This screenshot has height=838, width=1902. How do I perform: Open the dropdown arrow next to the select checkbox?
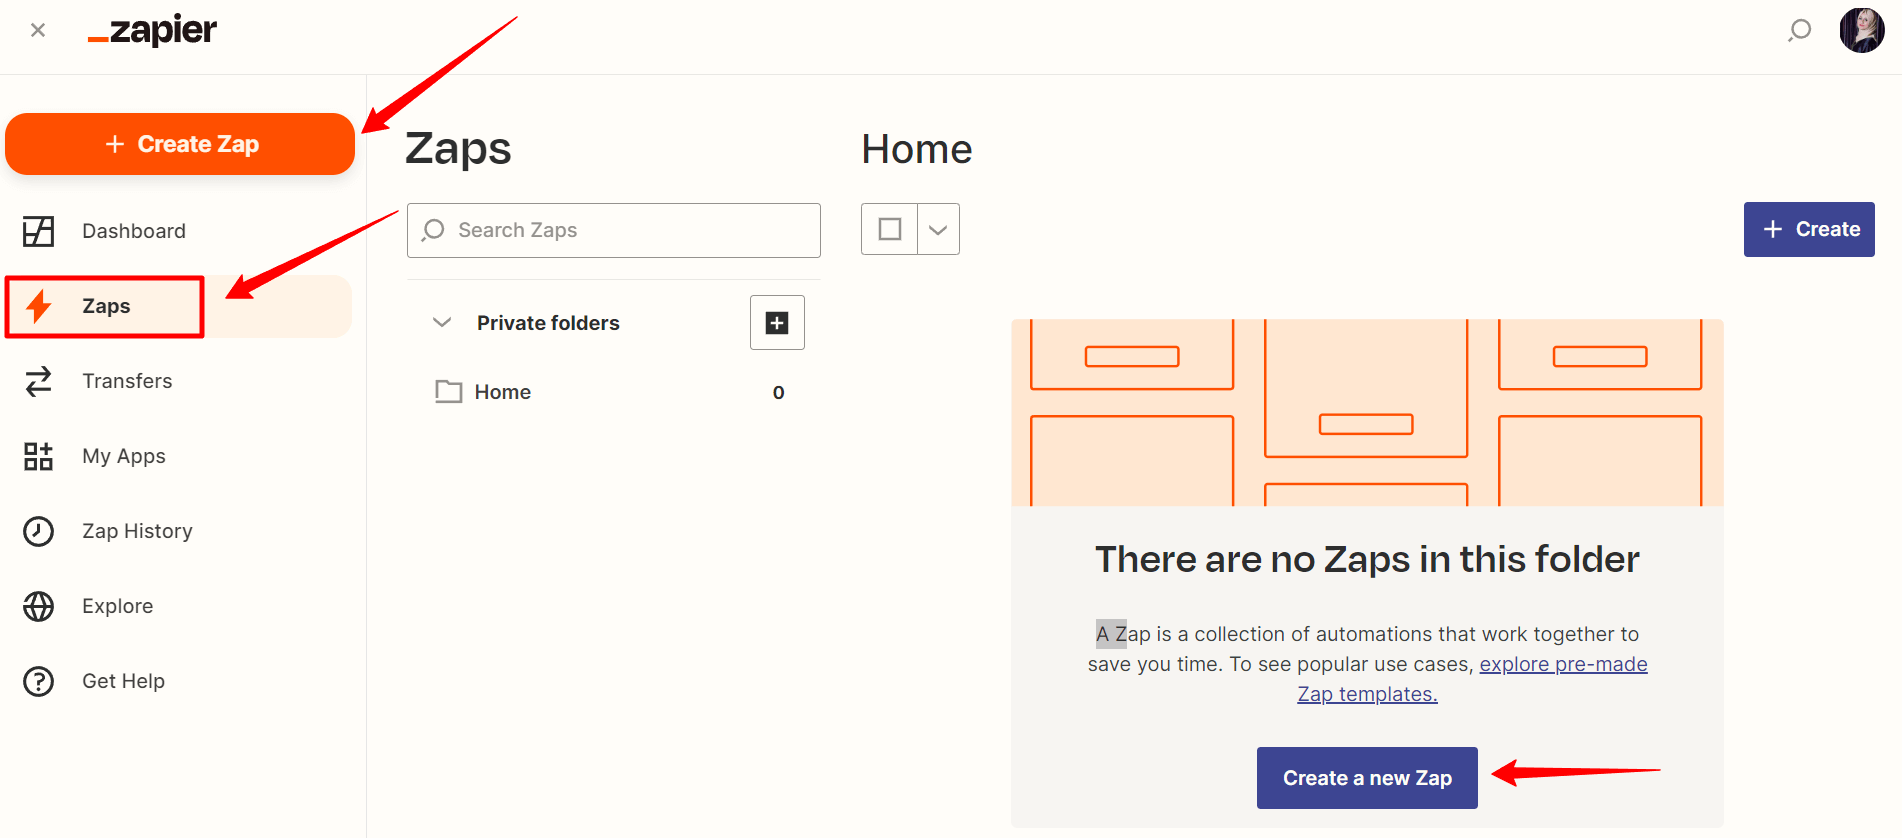point(938,229)
